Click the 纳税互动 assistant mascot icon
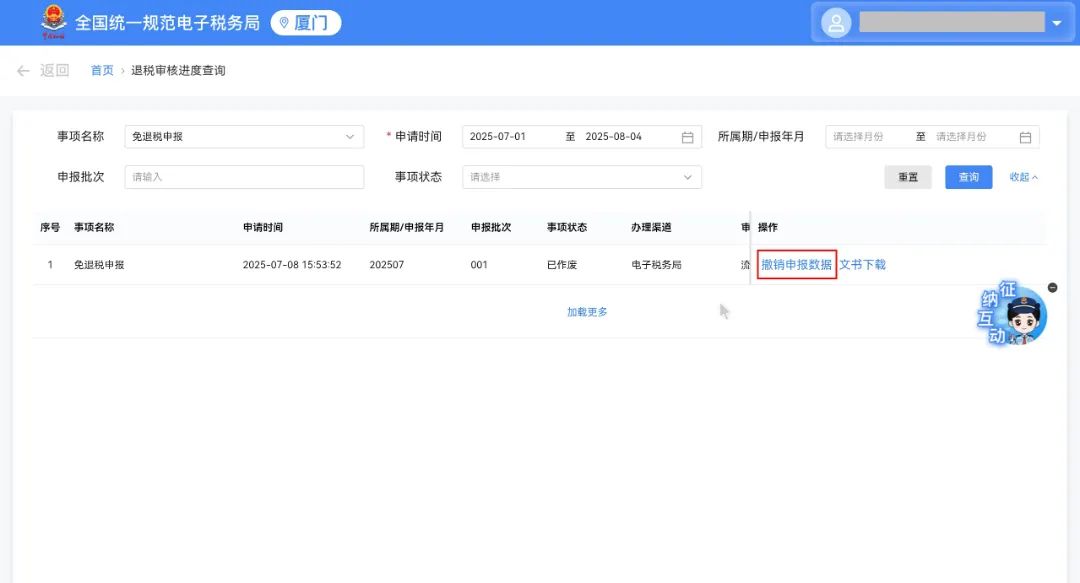Screen dimensions: 1080x583 (1013, 315)
